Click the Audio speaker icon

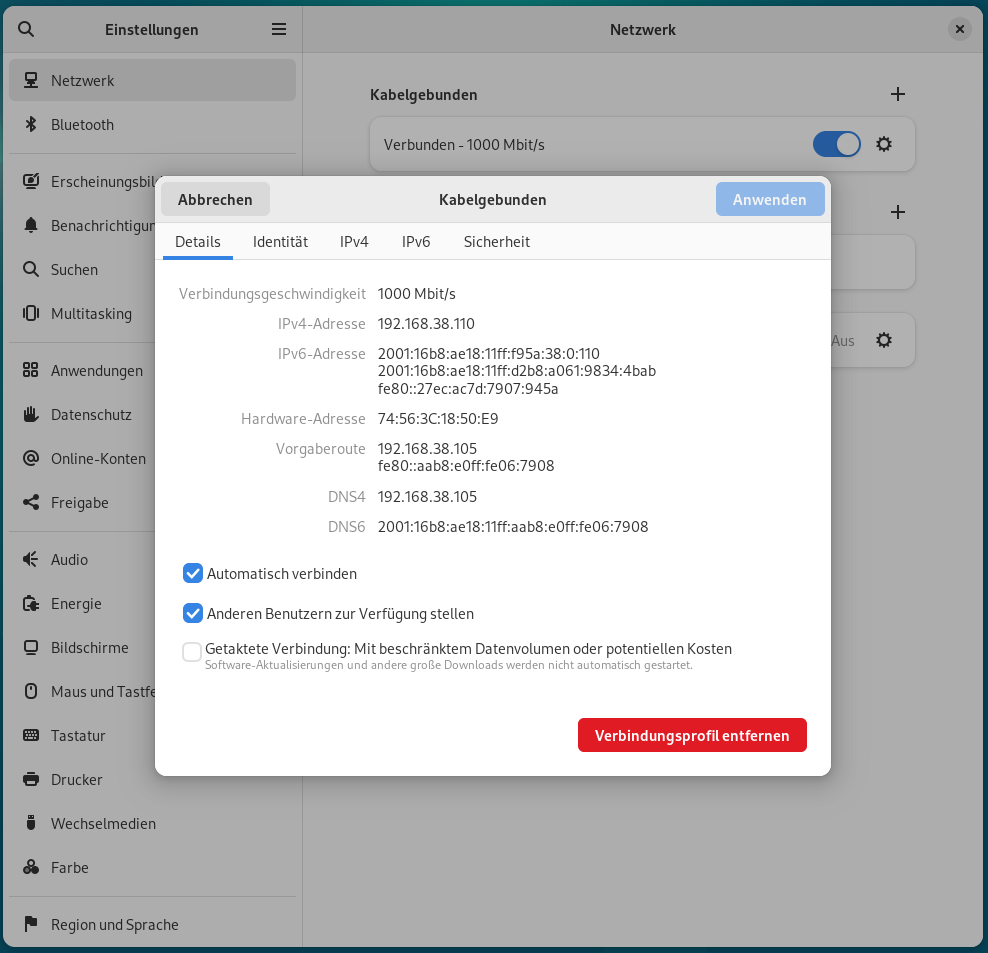31,560
